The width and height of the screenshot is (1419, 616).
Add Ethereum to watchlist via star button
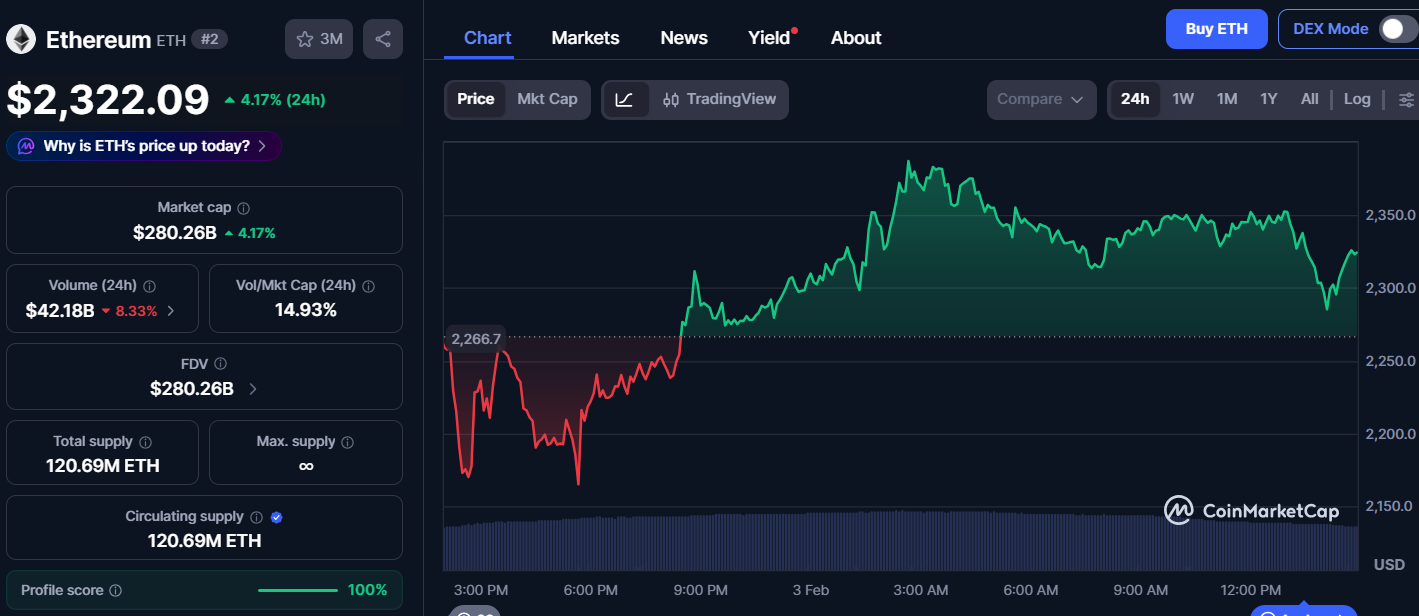[319, 39]
